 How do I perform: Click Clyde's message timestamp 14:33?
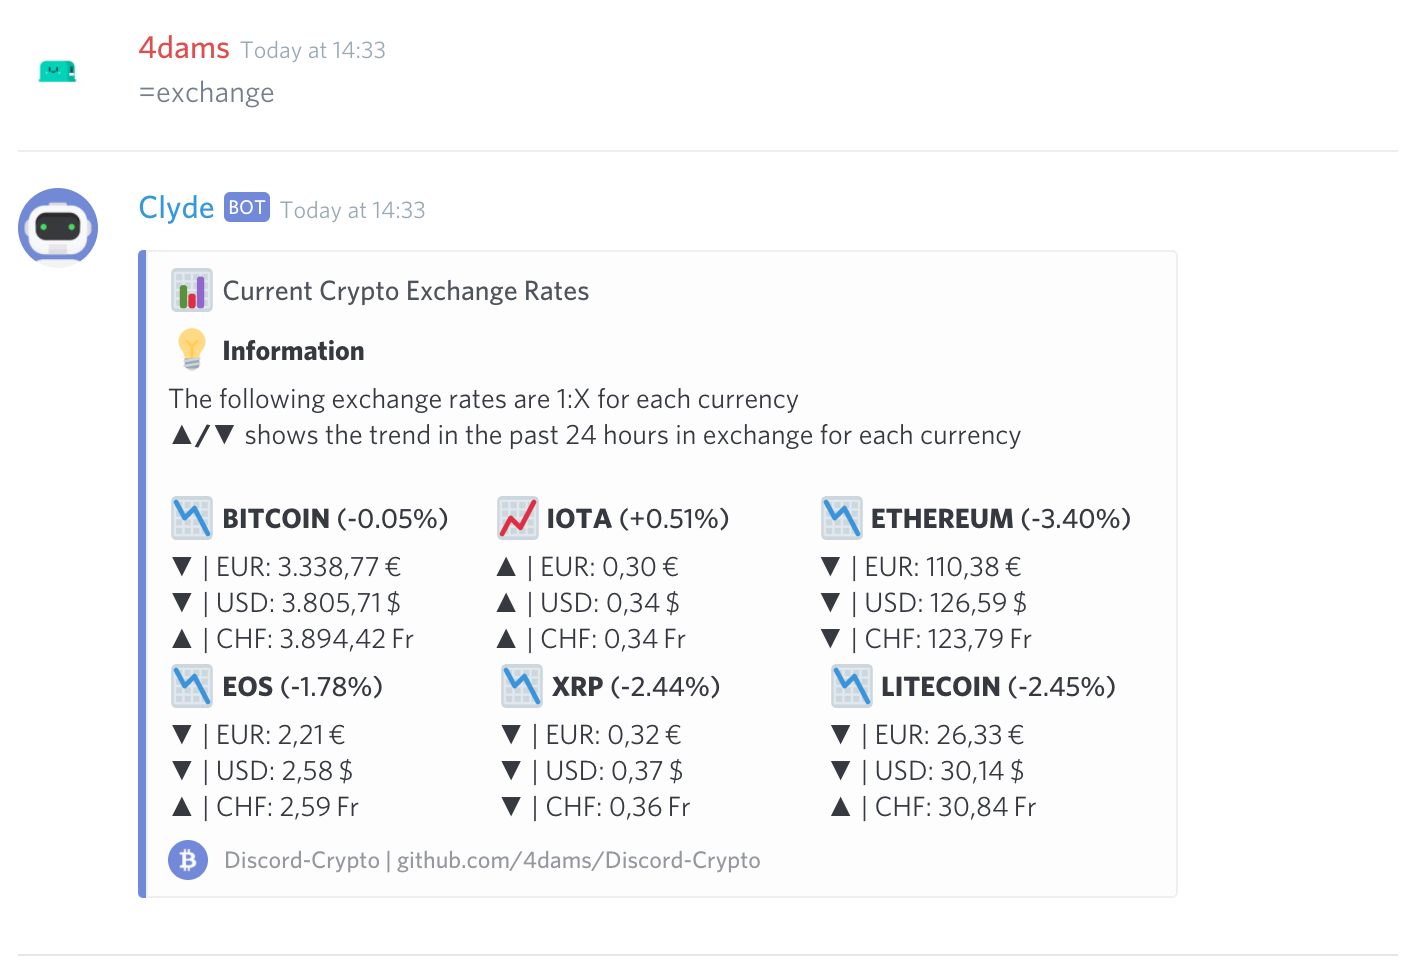click(x=353, y=210)
